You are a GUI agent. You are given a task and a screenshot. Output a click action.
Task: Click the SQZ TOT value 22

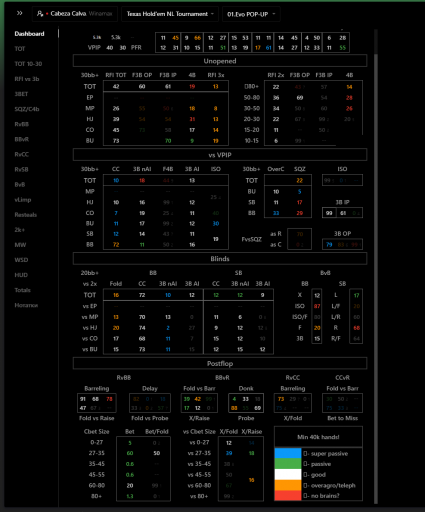coord(299,180)
